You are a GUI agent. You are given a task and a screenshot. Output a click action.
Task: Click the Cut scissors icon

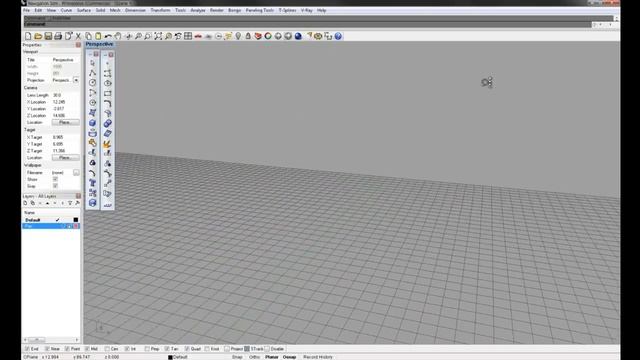pos(78,36)
